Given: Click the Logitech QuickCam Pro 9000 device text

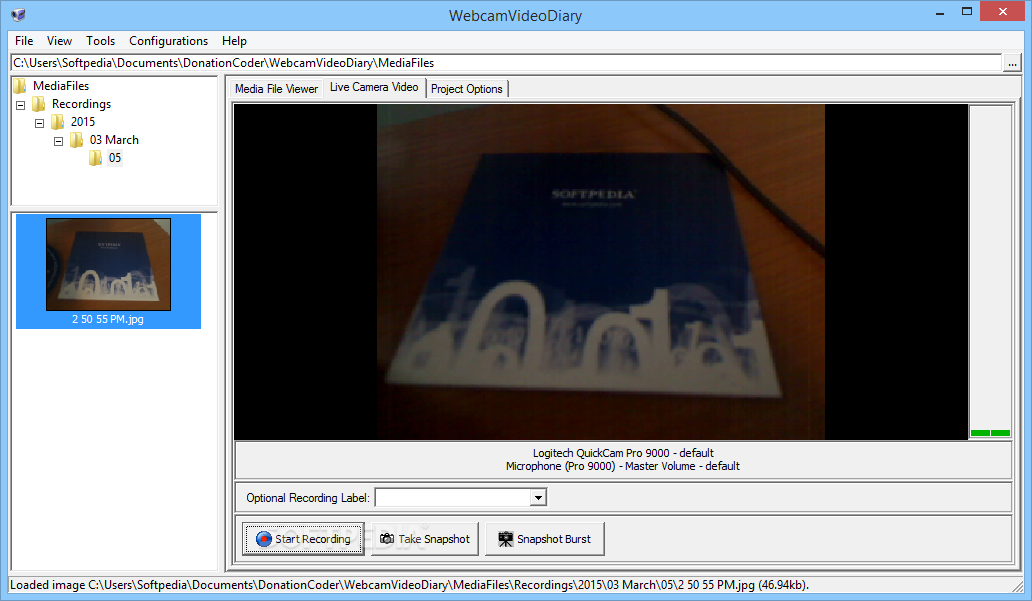Looking at the screenshot, I should (x=623, y=453).
